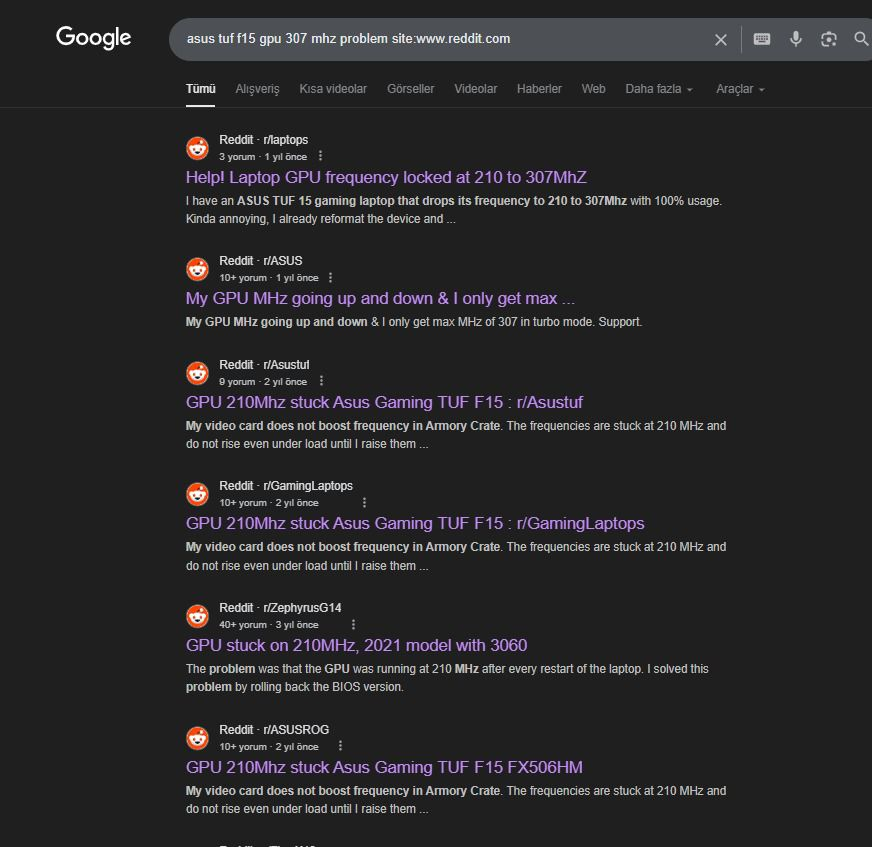Click 'Reddit · r/laptops' source line
This screenshot has width=872, height=847.
tap(264, 140)
